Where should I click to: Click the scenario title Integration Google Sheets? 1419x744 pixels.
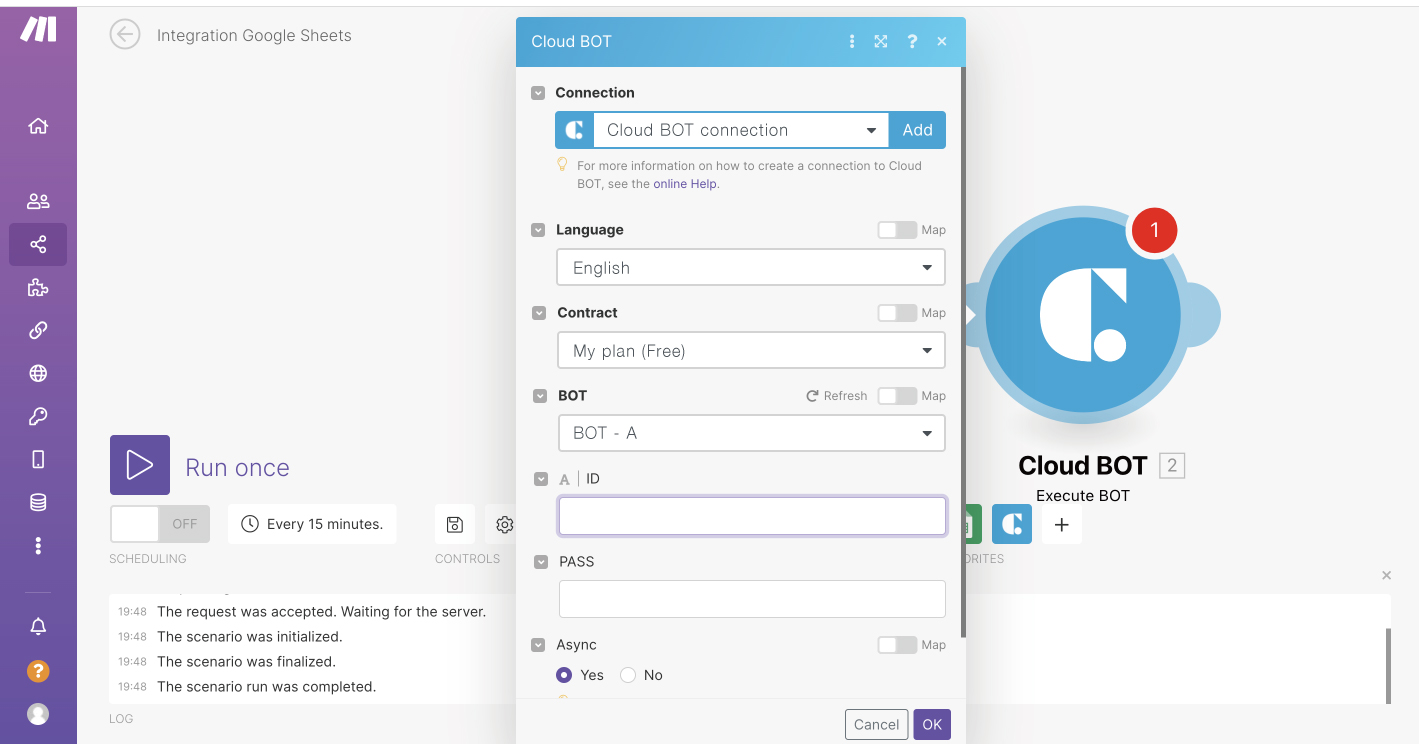(254, 35)
